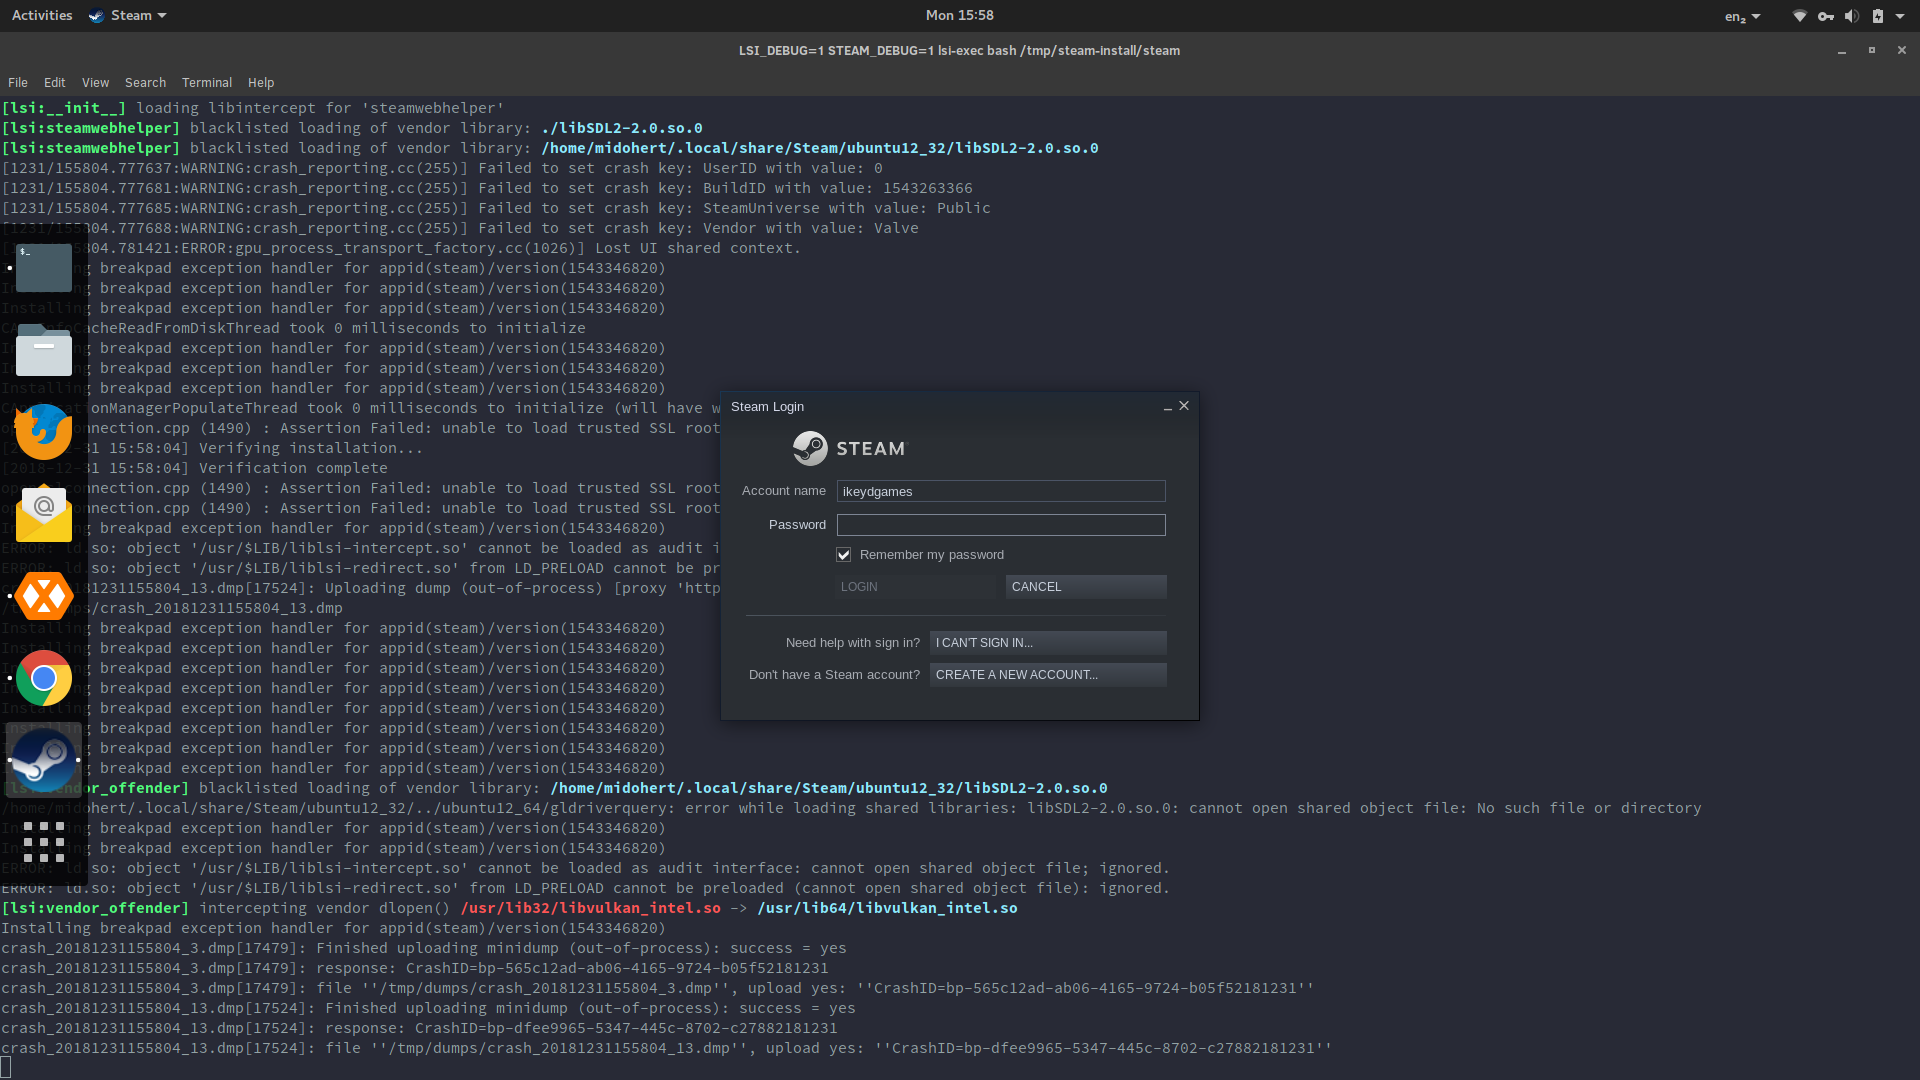Toggle Remember my password checkbox
Screen dimensions: 1920x1080
point(844,555)
